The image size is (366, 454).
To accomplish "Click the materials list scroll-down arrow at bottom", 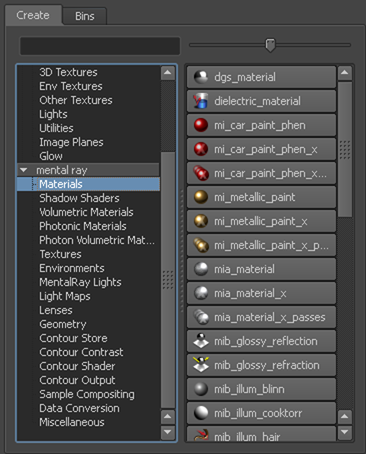I will point(345,432).
